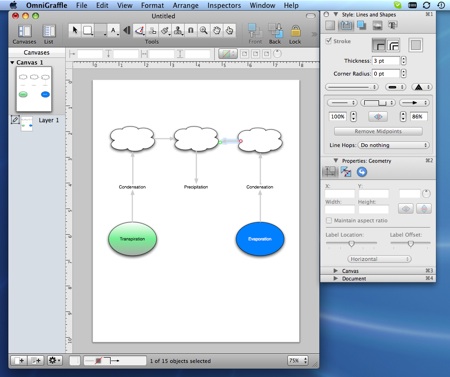Collapse the Canvas 1 disclosure triangle
This screenshot has width=450, height=377.
(x=12, y=62)
